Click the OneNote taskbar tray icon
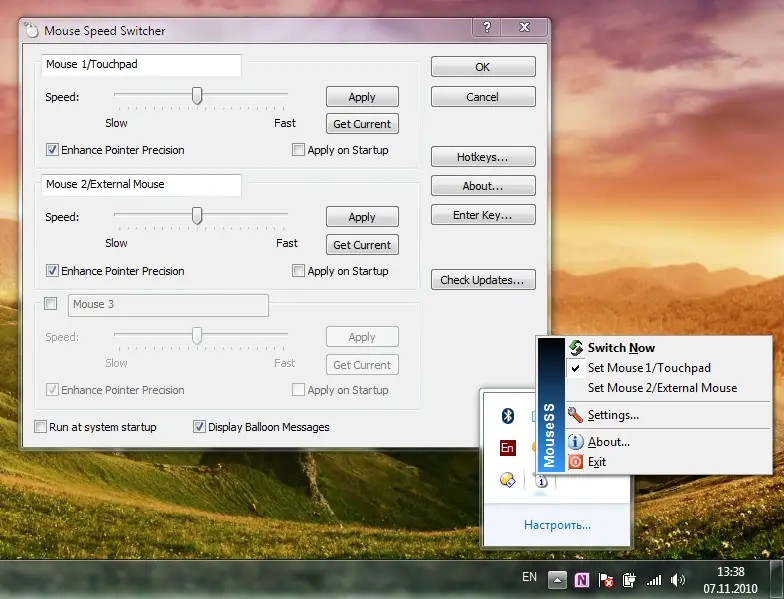The image size is (784, 599). (x=582, y=580)
